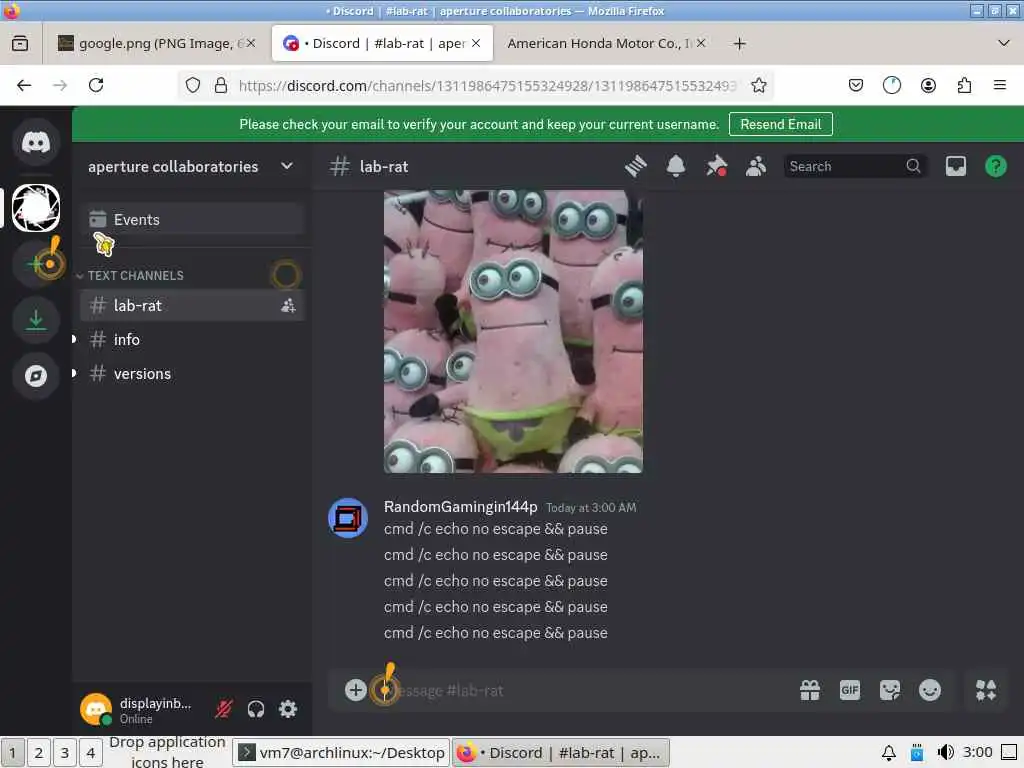
Task: Click the 3:00 Today timestamp
Action: click(591, 507)
